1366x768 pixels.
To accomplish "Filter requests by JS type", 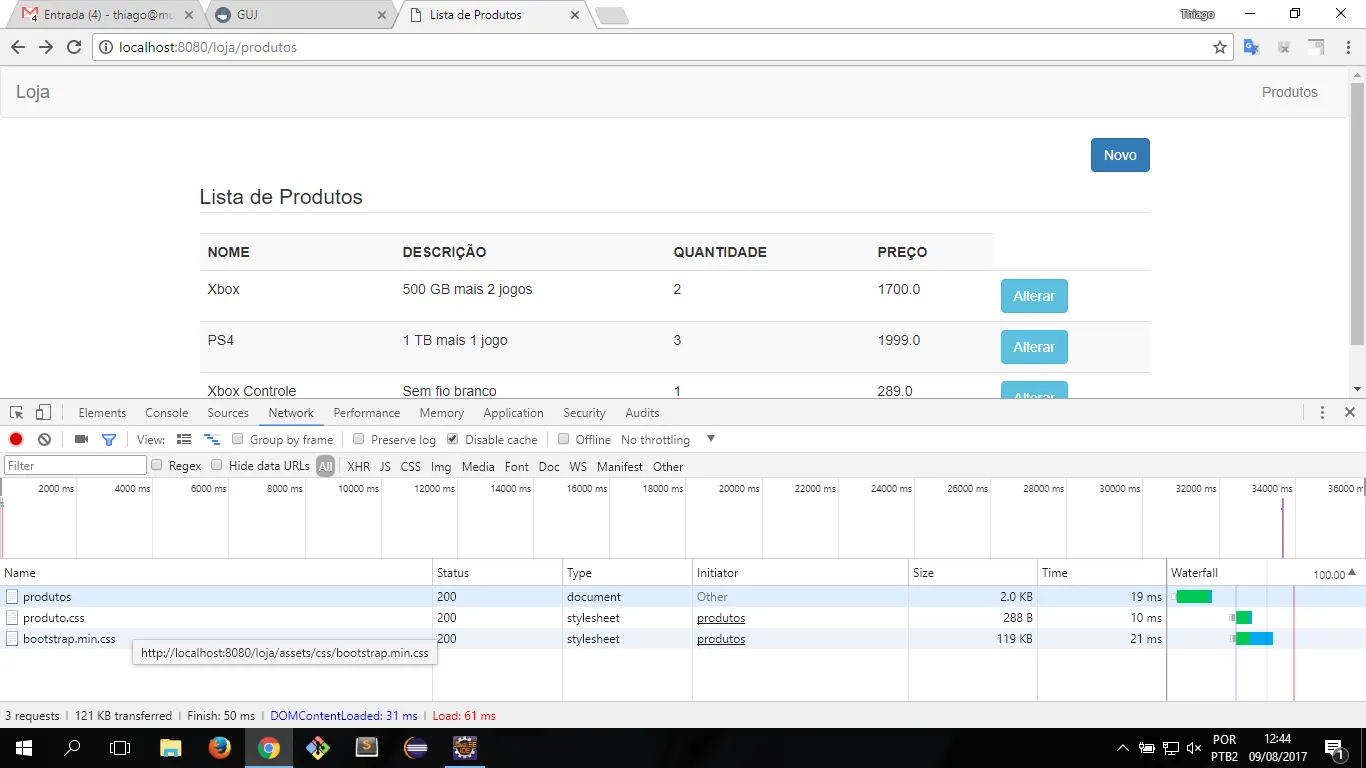I will [x=385, y=467].
